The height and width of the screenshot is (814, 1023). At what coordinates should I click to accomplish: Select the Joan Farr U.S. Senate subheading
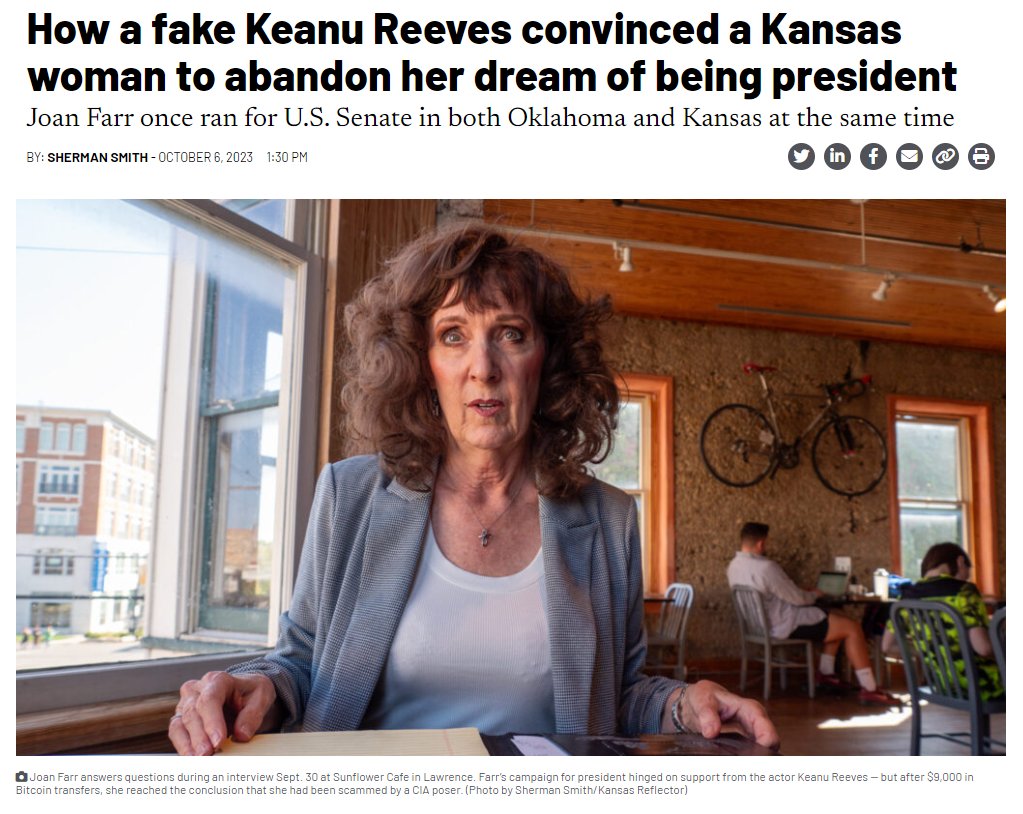[x=490, y=118]
